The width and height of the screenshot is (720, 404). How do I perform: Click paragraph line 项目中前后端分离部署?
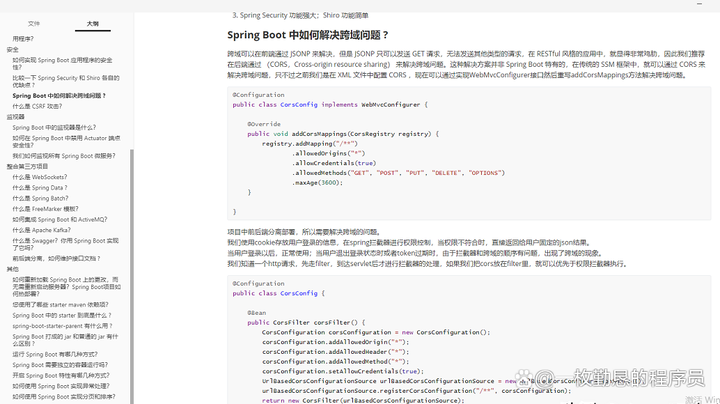point(304,232)
